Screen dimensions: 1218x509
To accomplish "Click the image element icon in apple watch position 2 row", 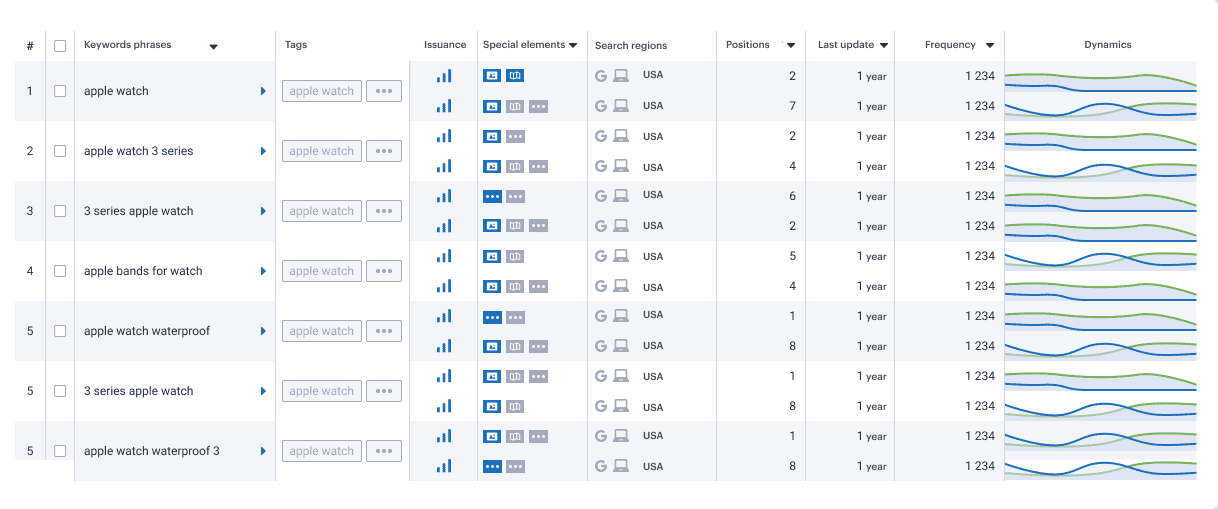I will (492, 75).
